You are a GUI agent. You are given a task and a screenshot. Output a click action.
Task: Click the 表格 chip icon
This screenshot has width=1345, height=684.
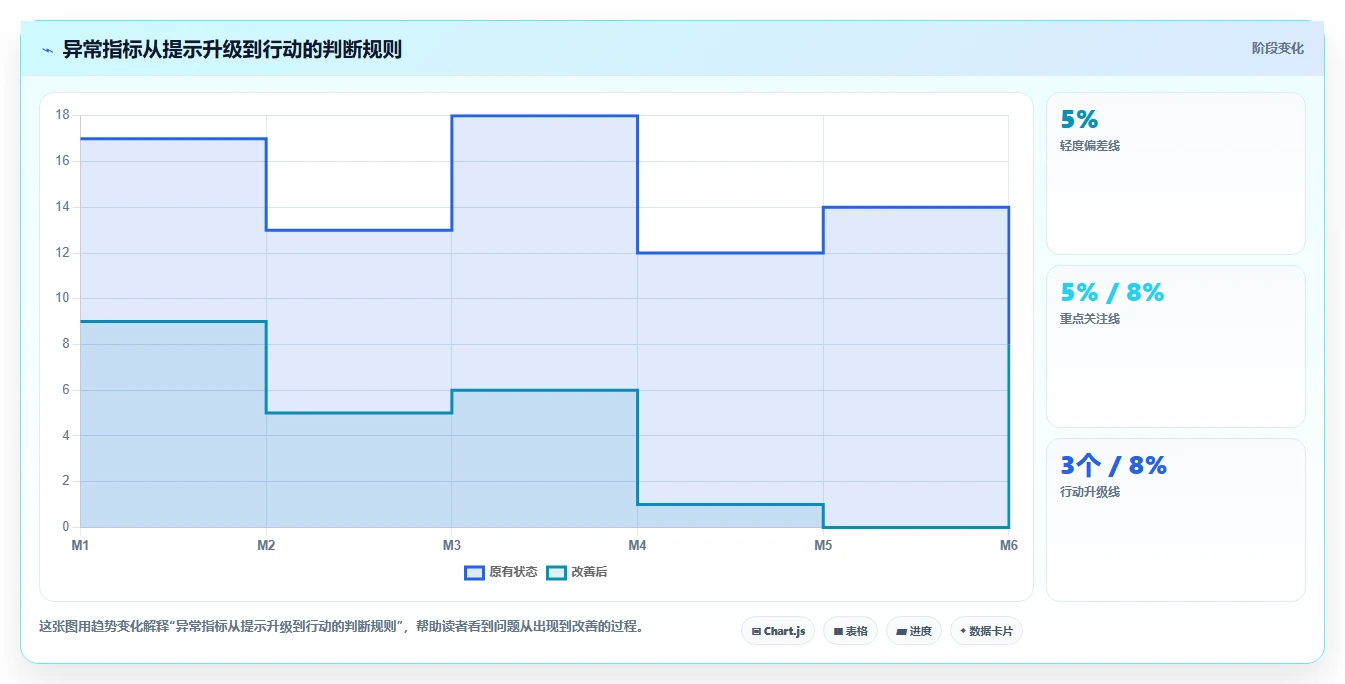click(838, 632)
